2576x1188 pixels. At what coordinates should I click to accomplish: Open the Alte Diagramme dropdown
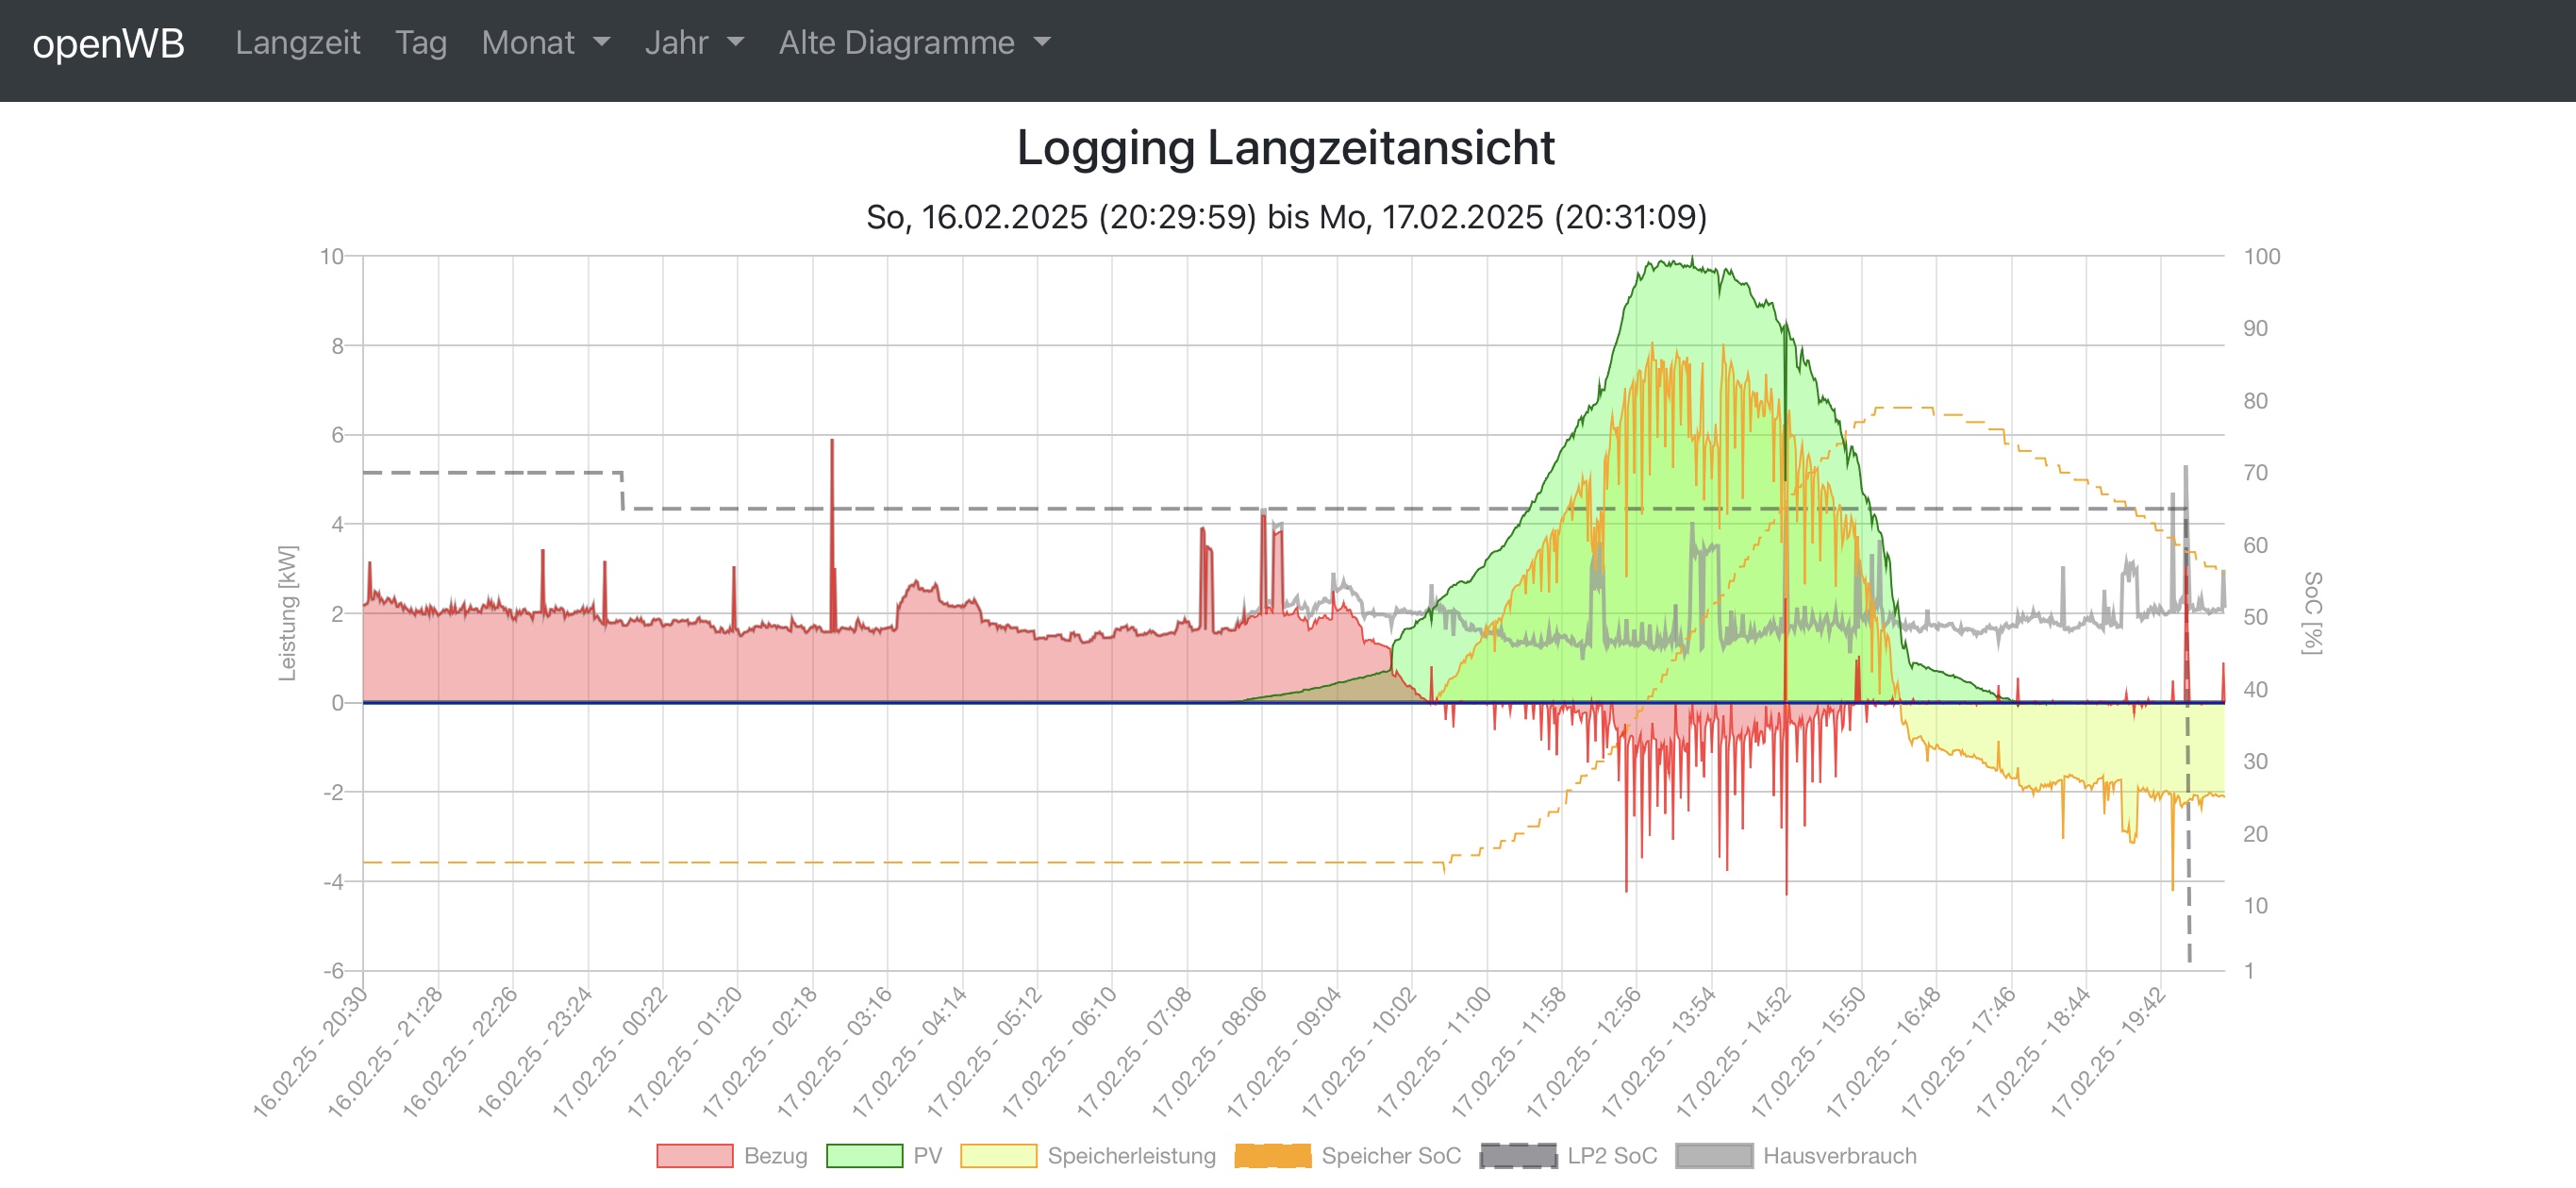pyautogui.click(x=914, y=43)
